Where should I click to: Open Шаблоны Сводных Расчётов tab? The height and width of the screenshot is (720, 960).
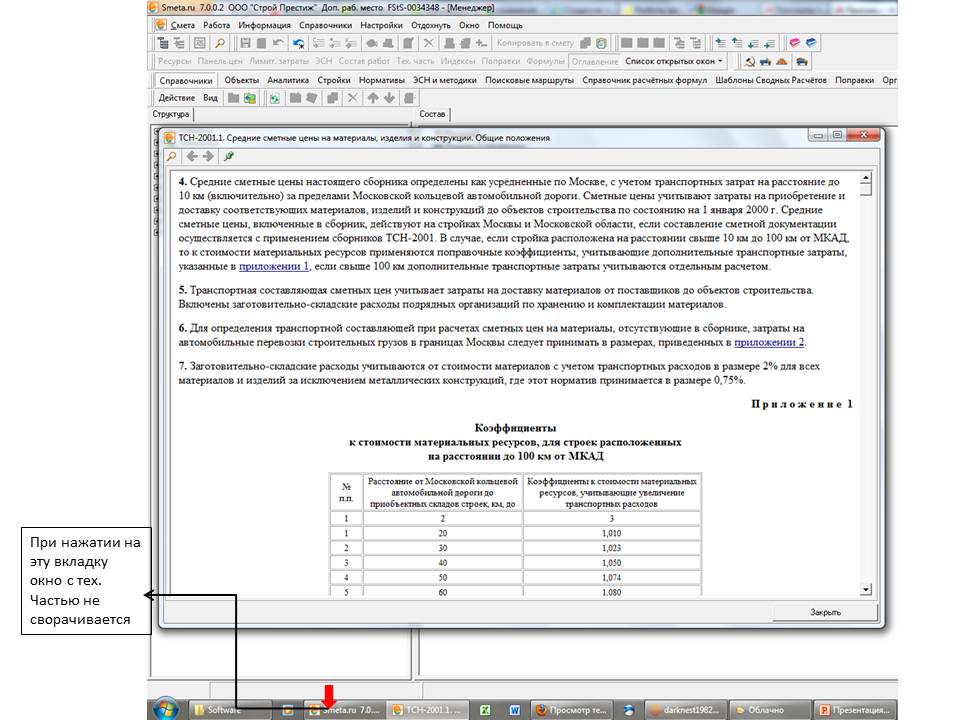[771, 80]
